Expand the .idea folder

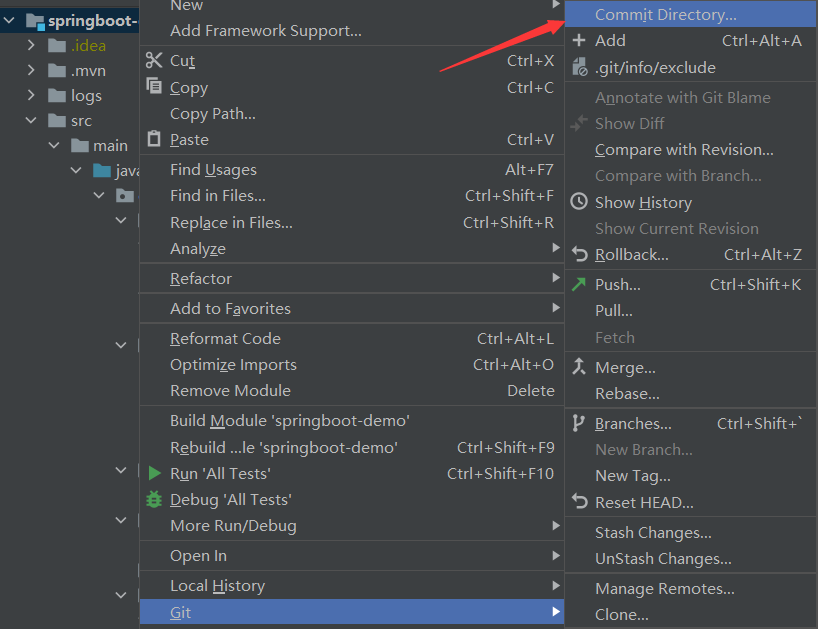coord(32,45)
